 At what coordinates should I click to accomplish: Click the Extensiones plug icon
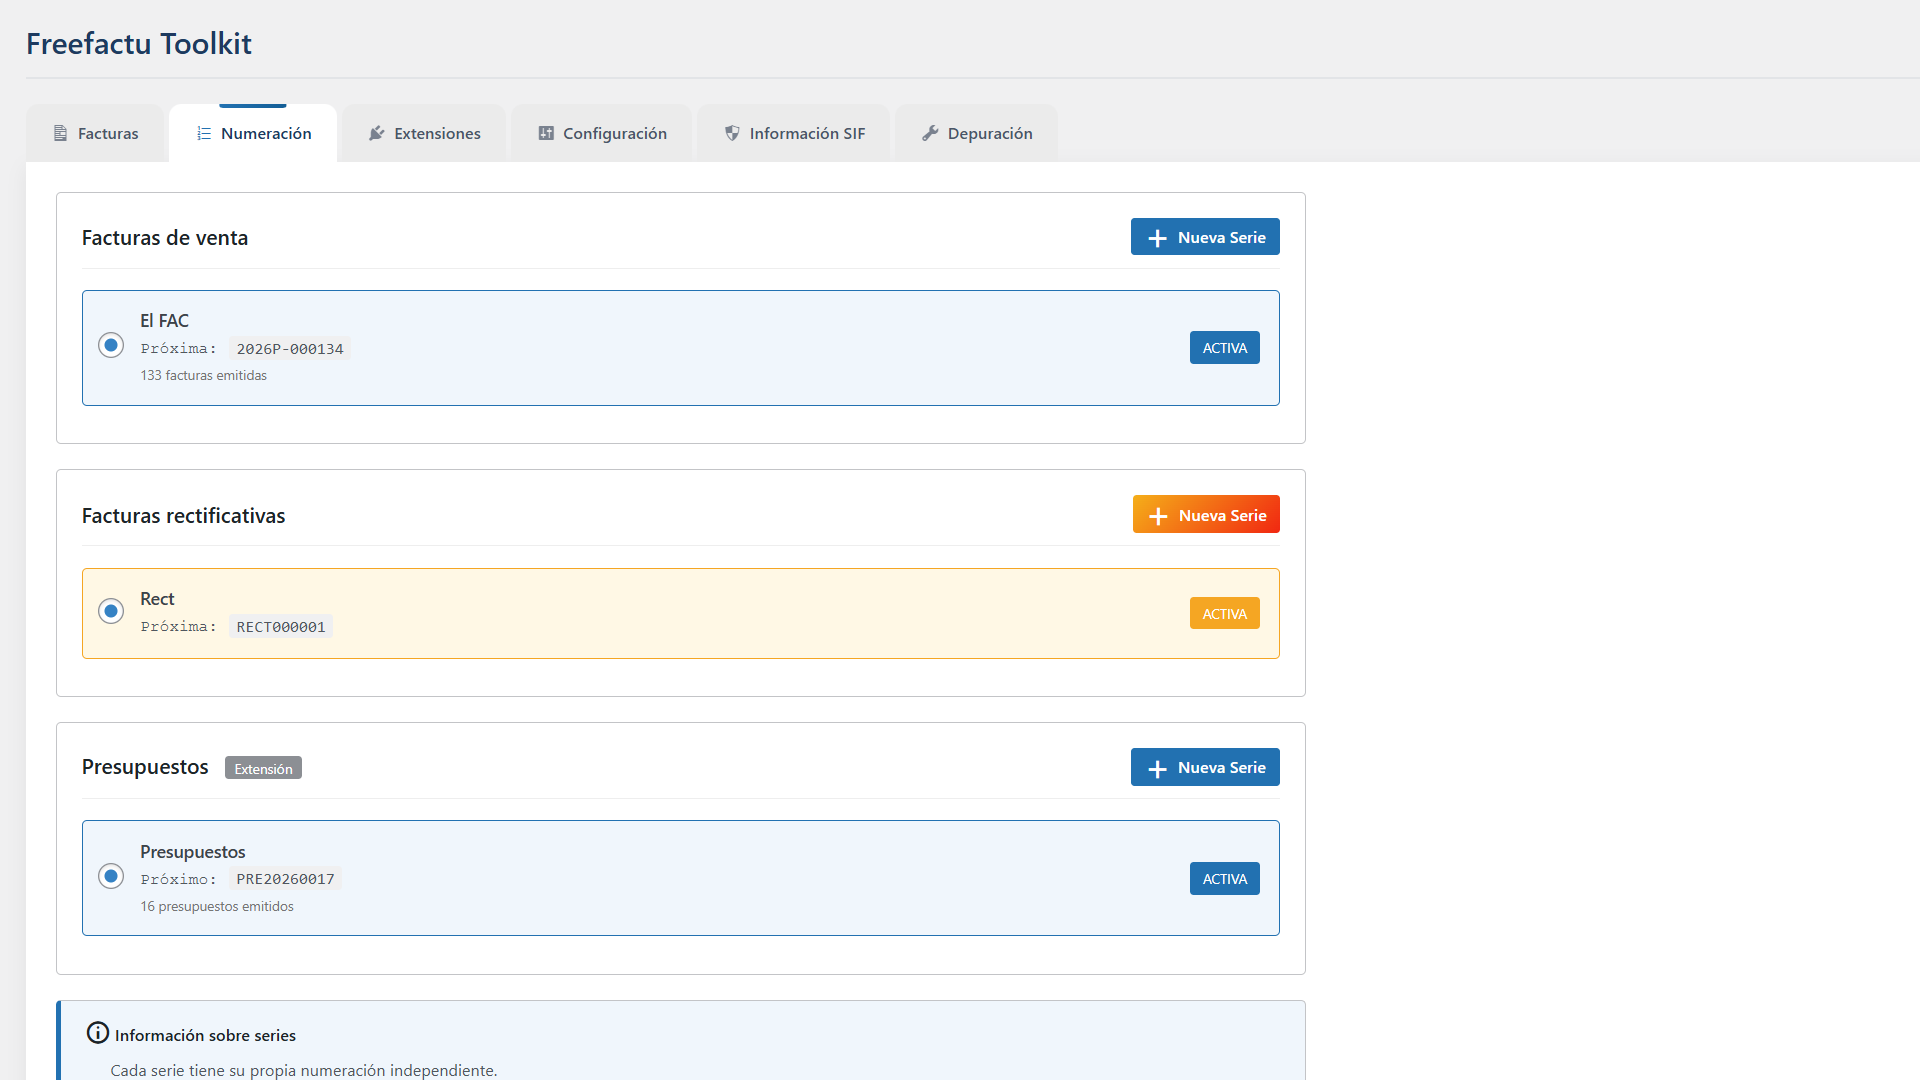(x=377, y=133)
